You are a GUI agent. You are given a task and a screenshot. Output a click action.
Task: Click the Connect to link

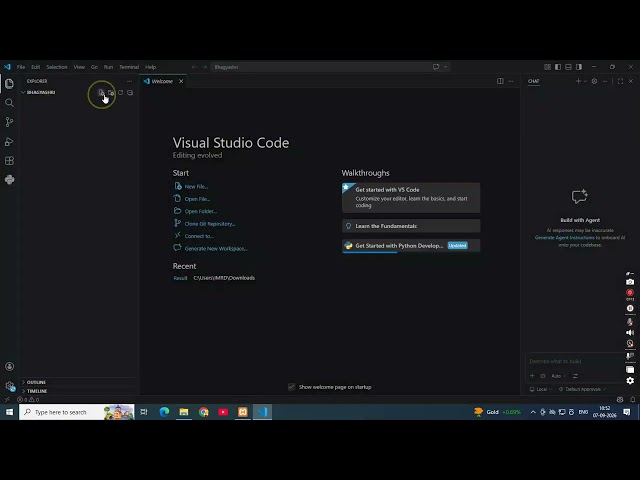(199, 236)
